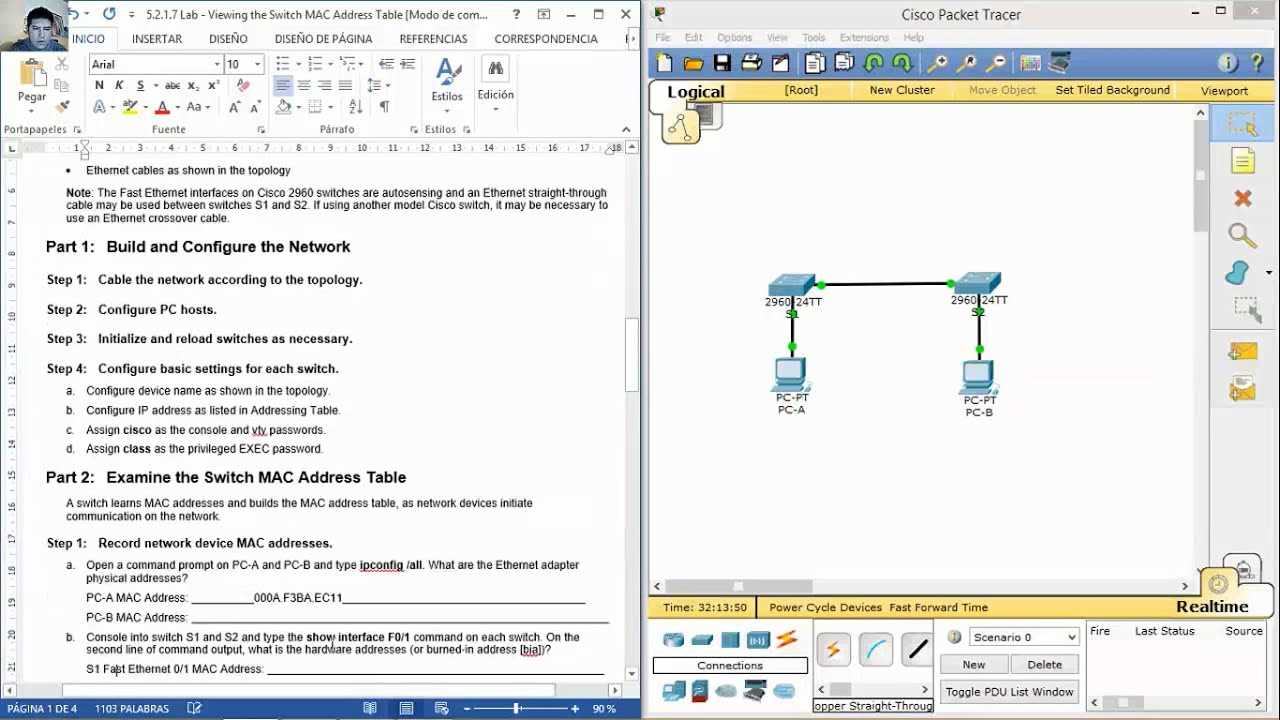Choose the Select tool in right toolbar
This screenshot has width=1280, height=720.
pos(1242,124)
